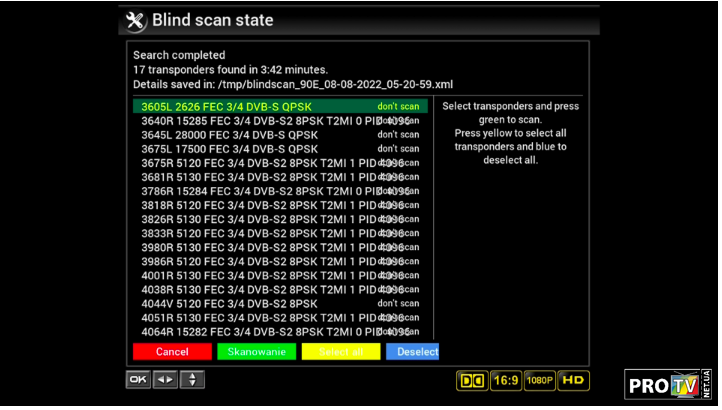Click the HD status icon
722x410 pixels.
pyautogui.click(x=573, y=380)
